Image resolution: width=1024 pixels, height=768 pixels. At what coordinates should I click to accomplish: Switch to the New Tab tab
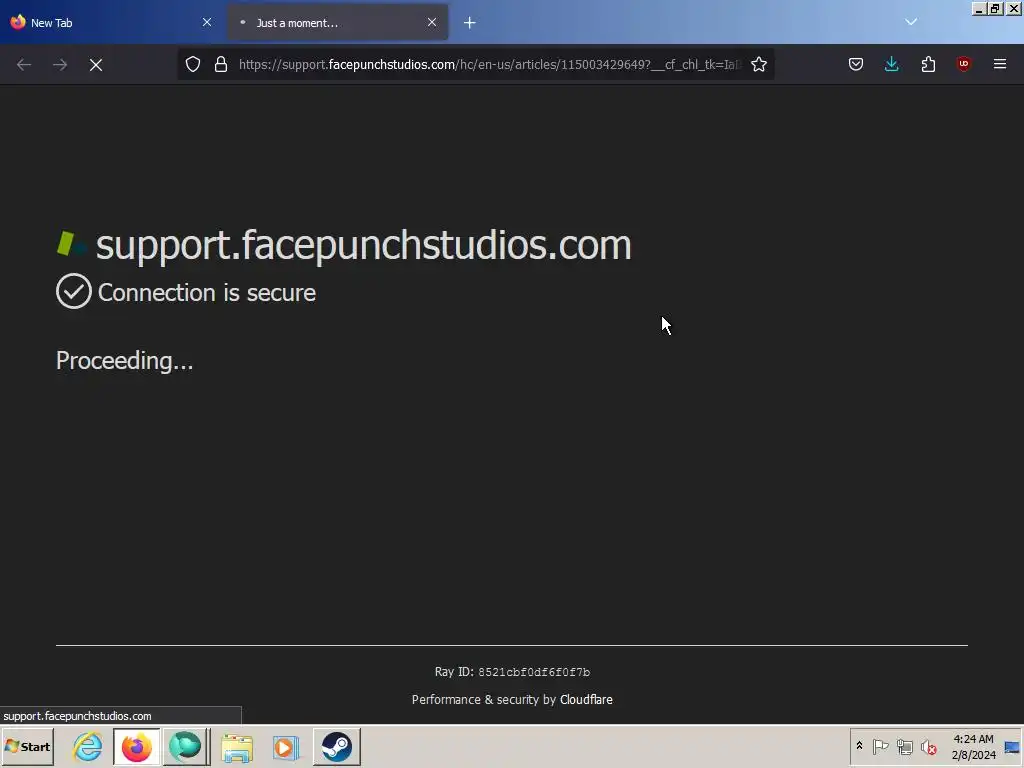110,22
